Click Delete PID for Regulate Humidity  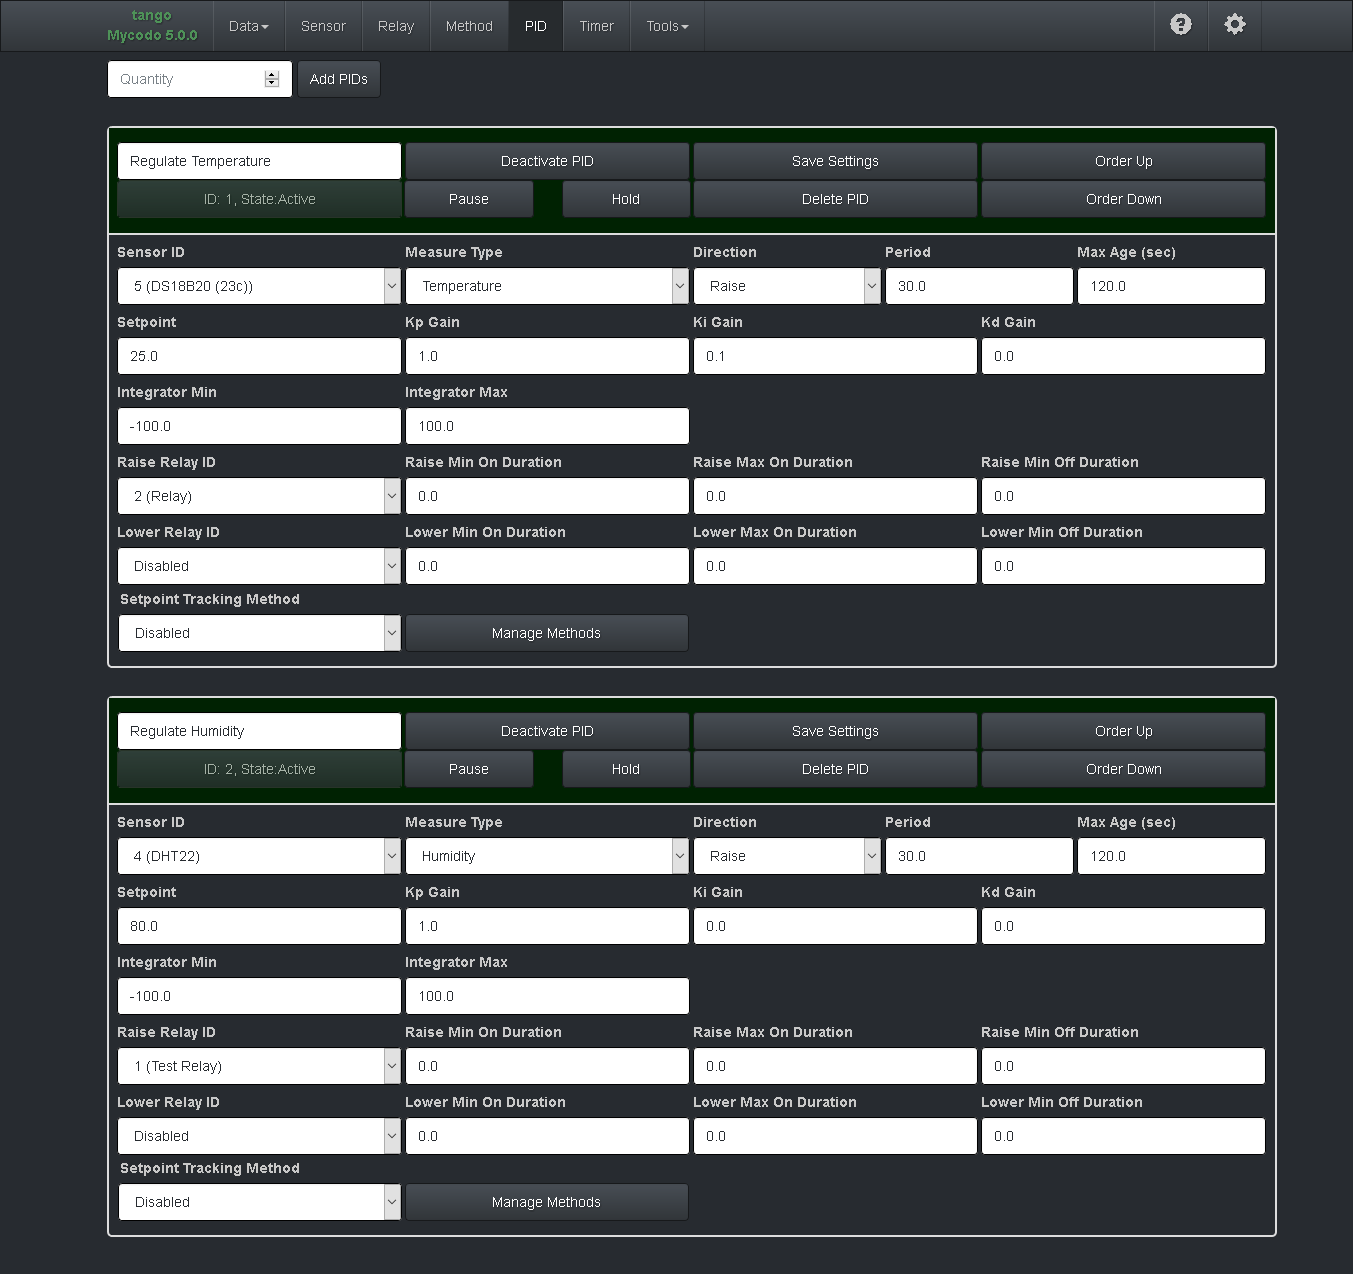coord(835,769)
